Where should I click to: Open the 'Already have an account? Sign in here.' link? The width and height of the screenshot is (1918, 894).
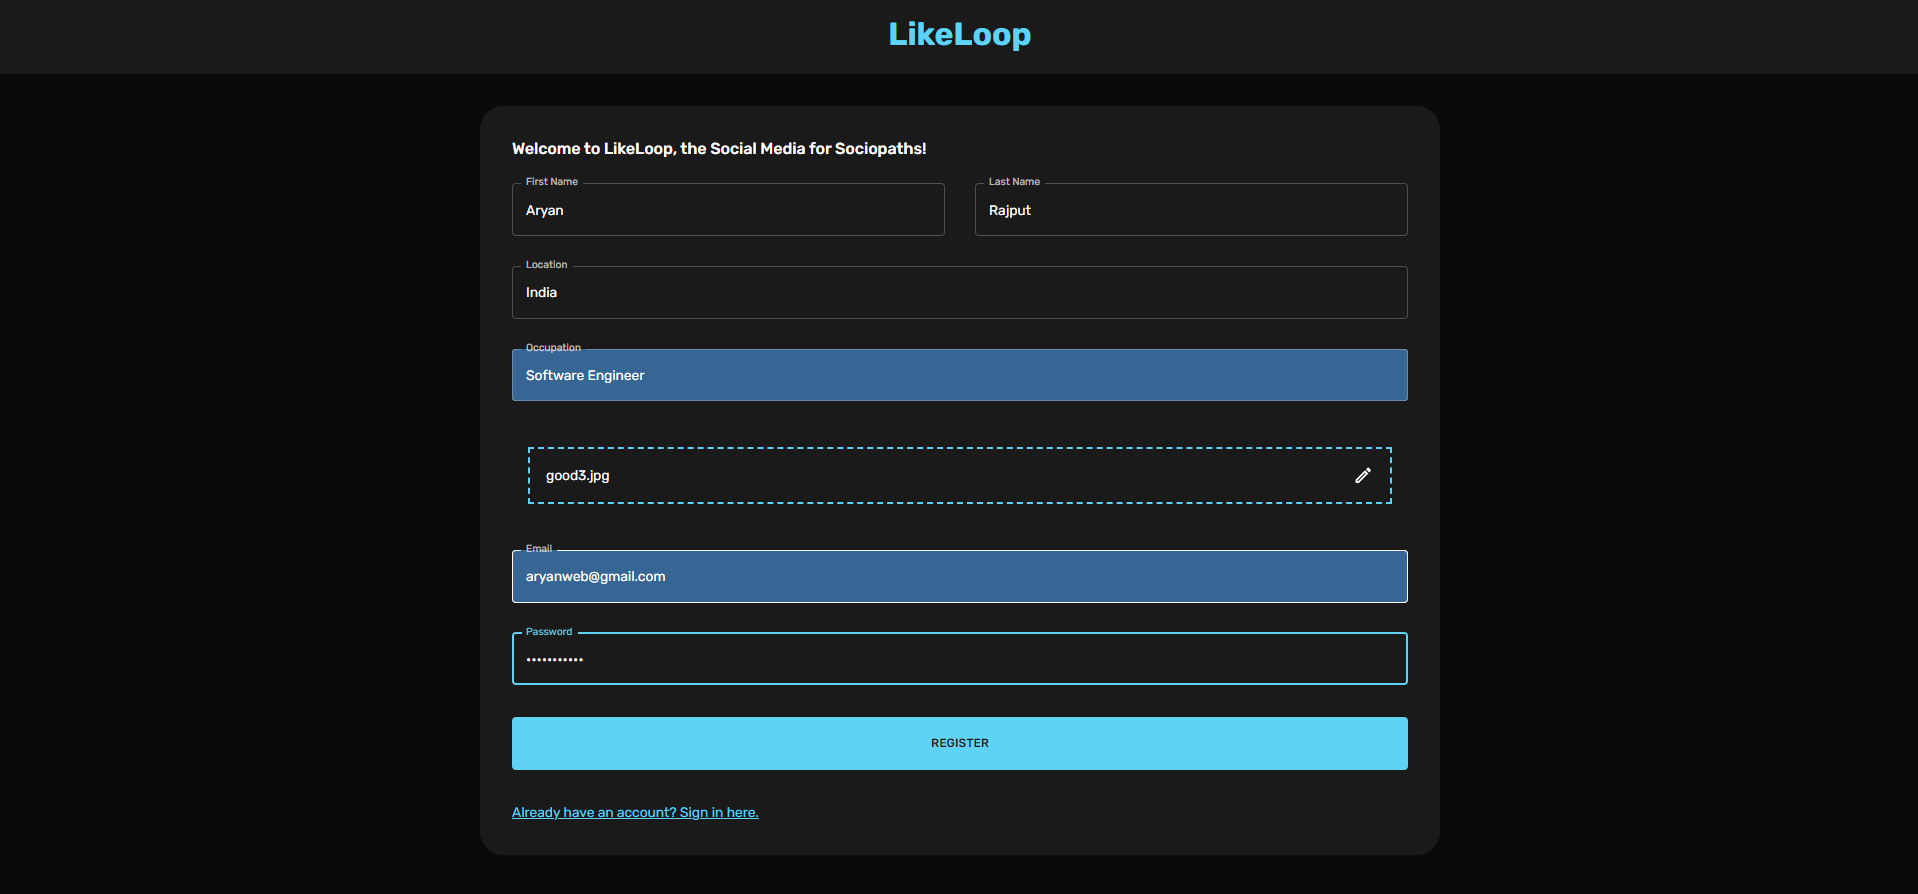(x=635, y=812)
